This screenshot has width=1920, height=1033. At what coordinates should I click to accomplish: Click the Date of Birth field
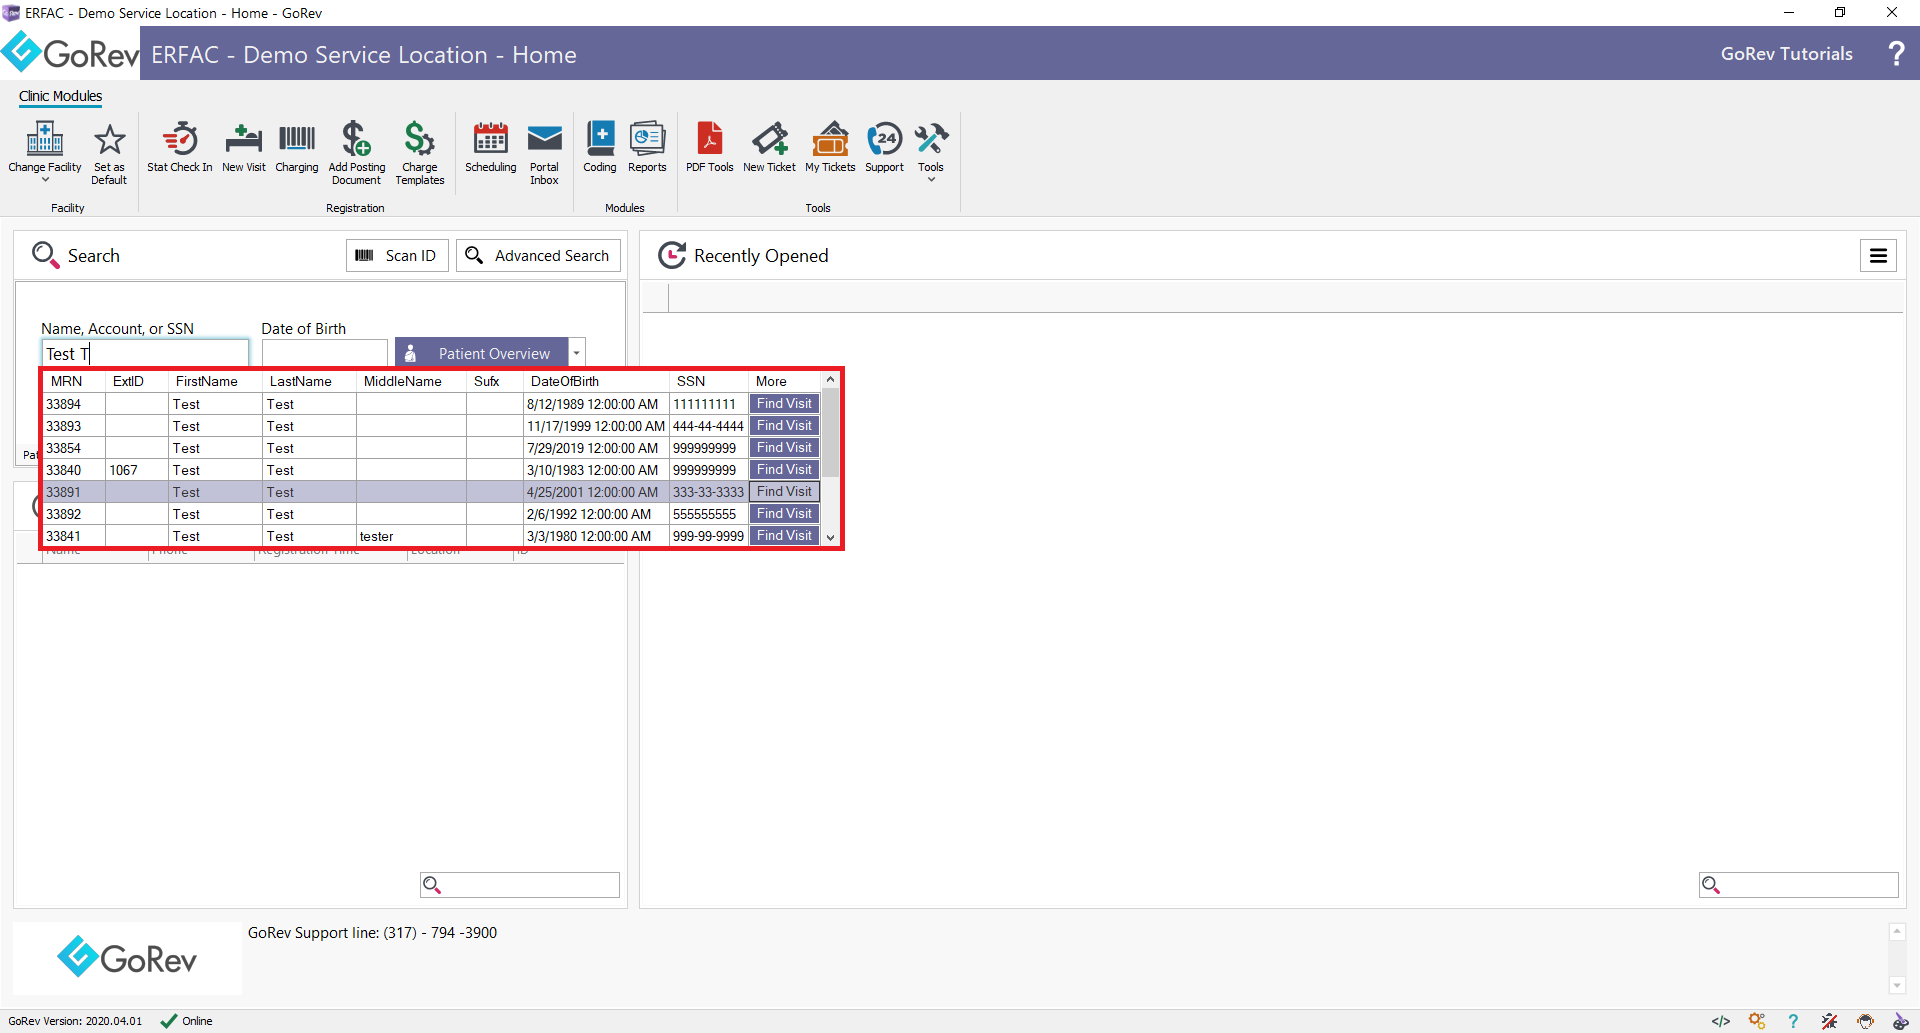324,353
